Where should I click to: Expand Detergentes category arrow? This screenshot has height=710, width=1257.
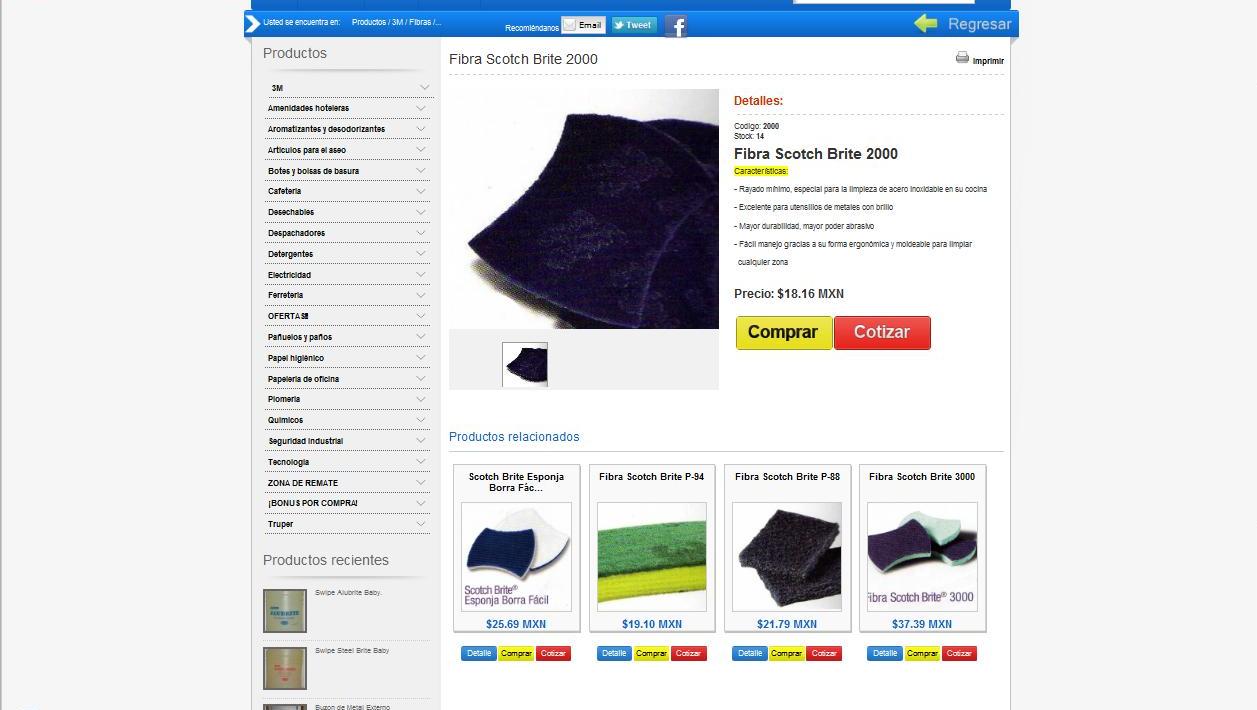(421, 254)
